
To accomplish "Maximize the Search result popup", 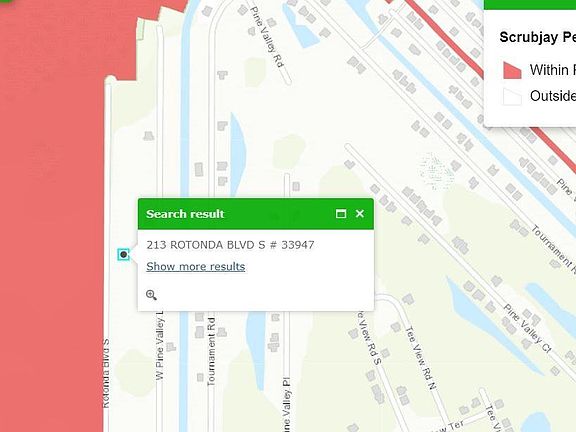I will [x=341, y=213].
